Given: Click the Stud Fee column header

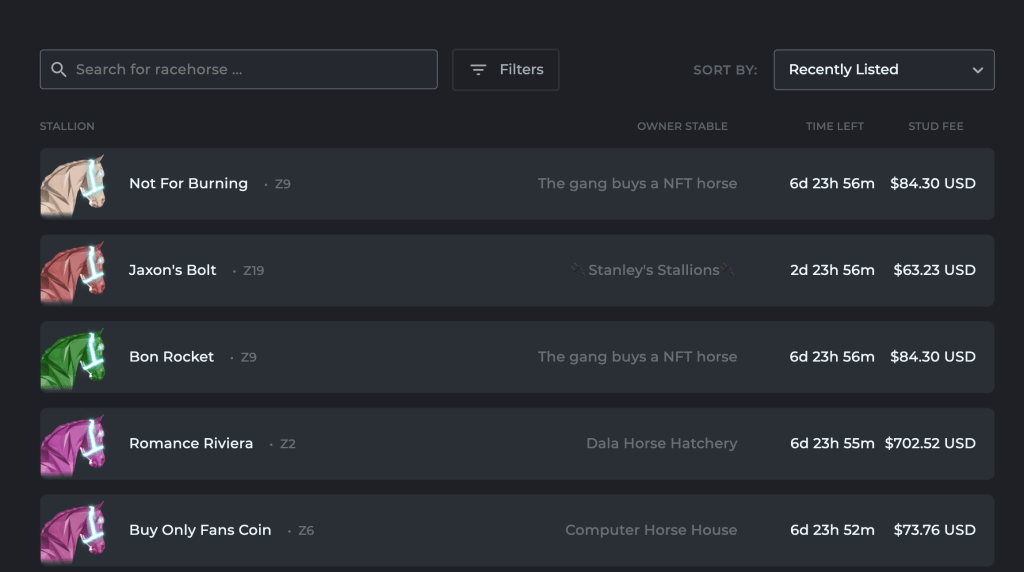Looking at the screenshot, I should click(935, 127).
